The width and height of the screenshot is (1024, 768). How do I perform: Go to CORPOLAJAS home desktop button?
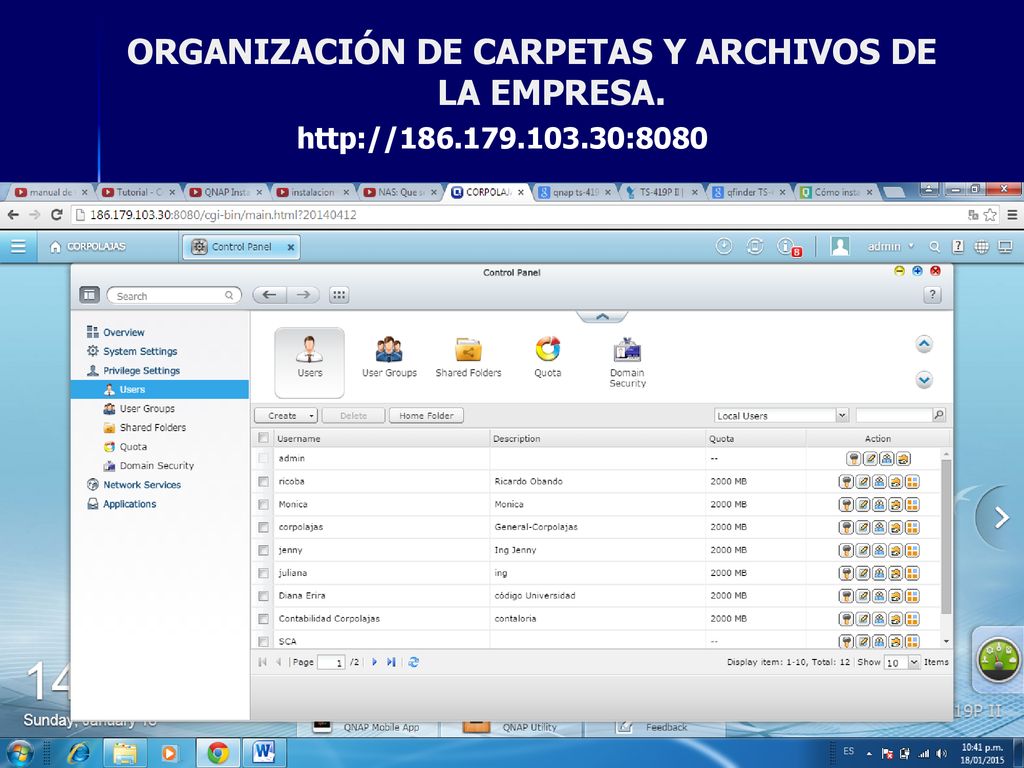tap(88, 247)
